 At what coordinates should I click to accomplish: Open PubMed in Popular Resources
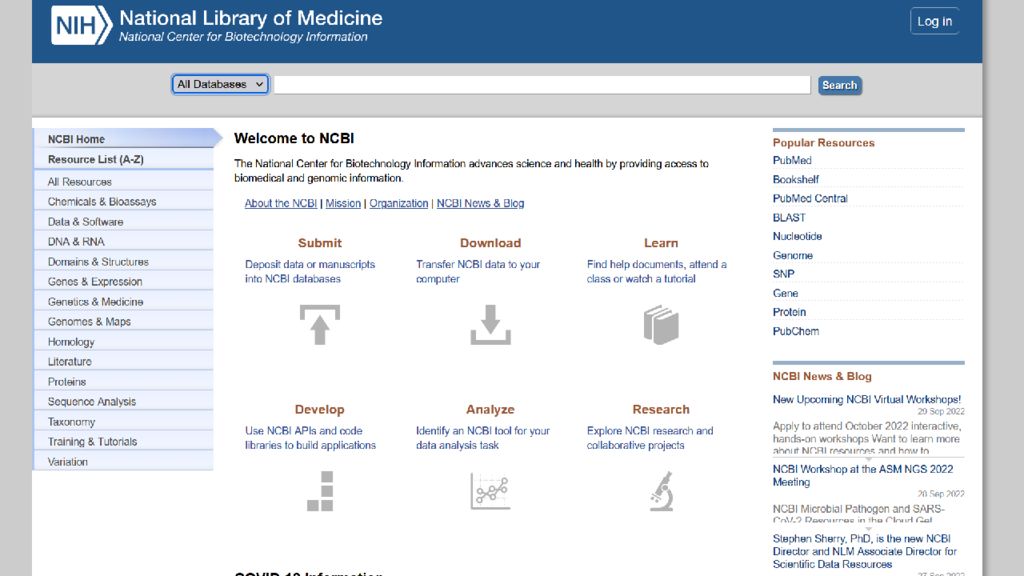pos(792,161)
